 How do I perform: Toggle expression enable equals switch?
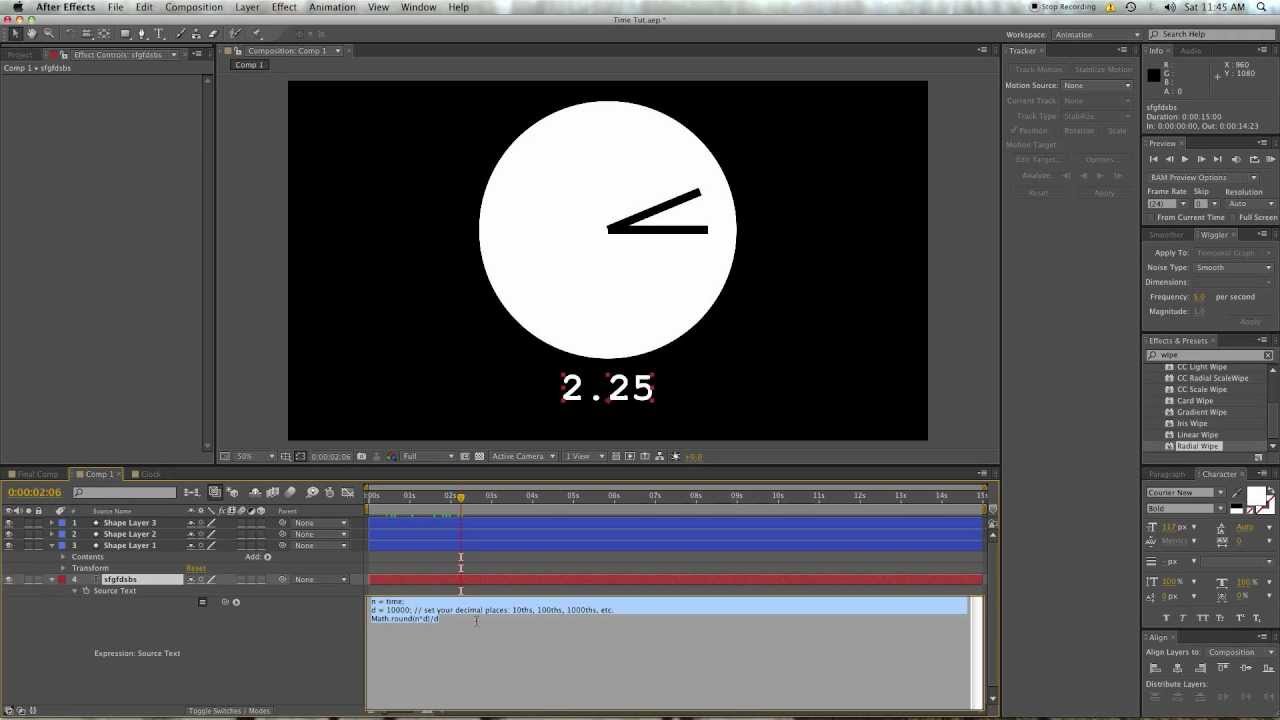click(x=202, y=602)
